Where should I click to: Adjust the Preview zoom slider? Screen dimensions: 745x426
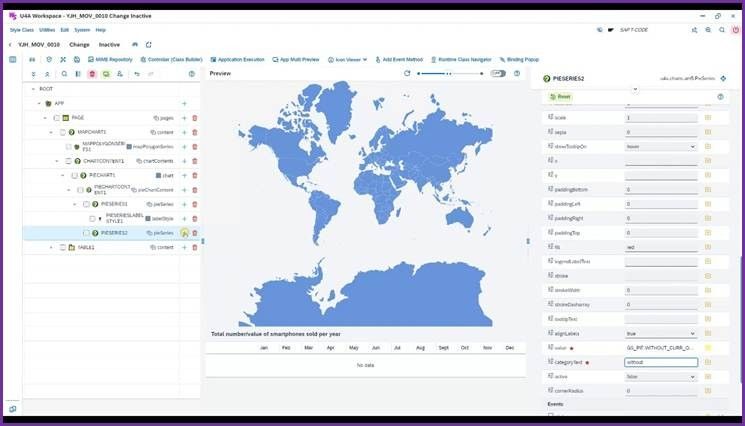click(450, 73)
